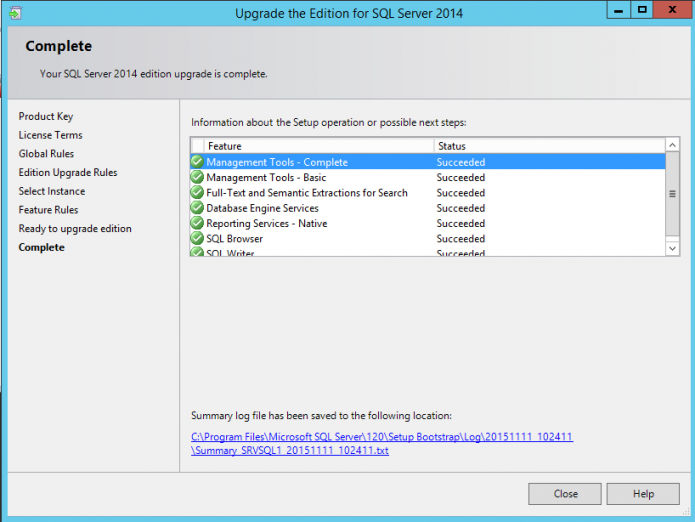Click scroll down arrow of feature list
Viewport: 695px width, 522px height.
click(x=672, y=249)
